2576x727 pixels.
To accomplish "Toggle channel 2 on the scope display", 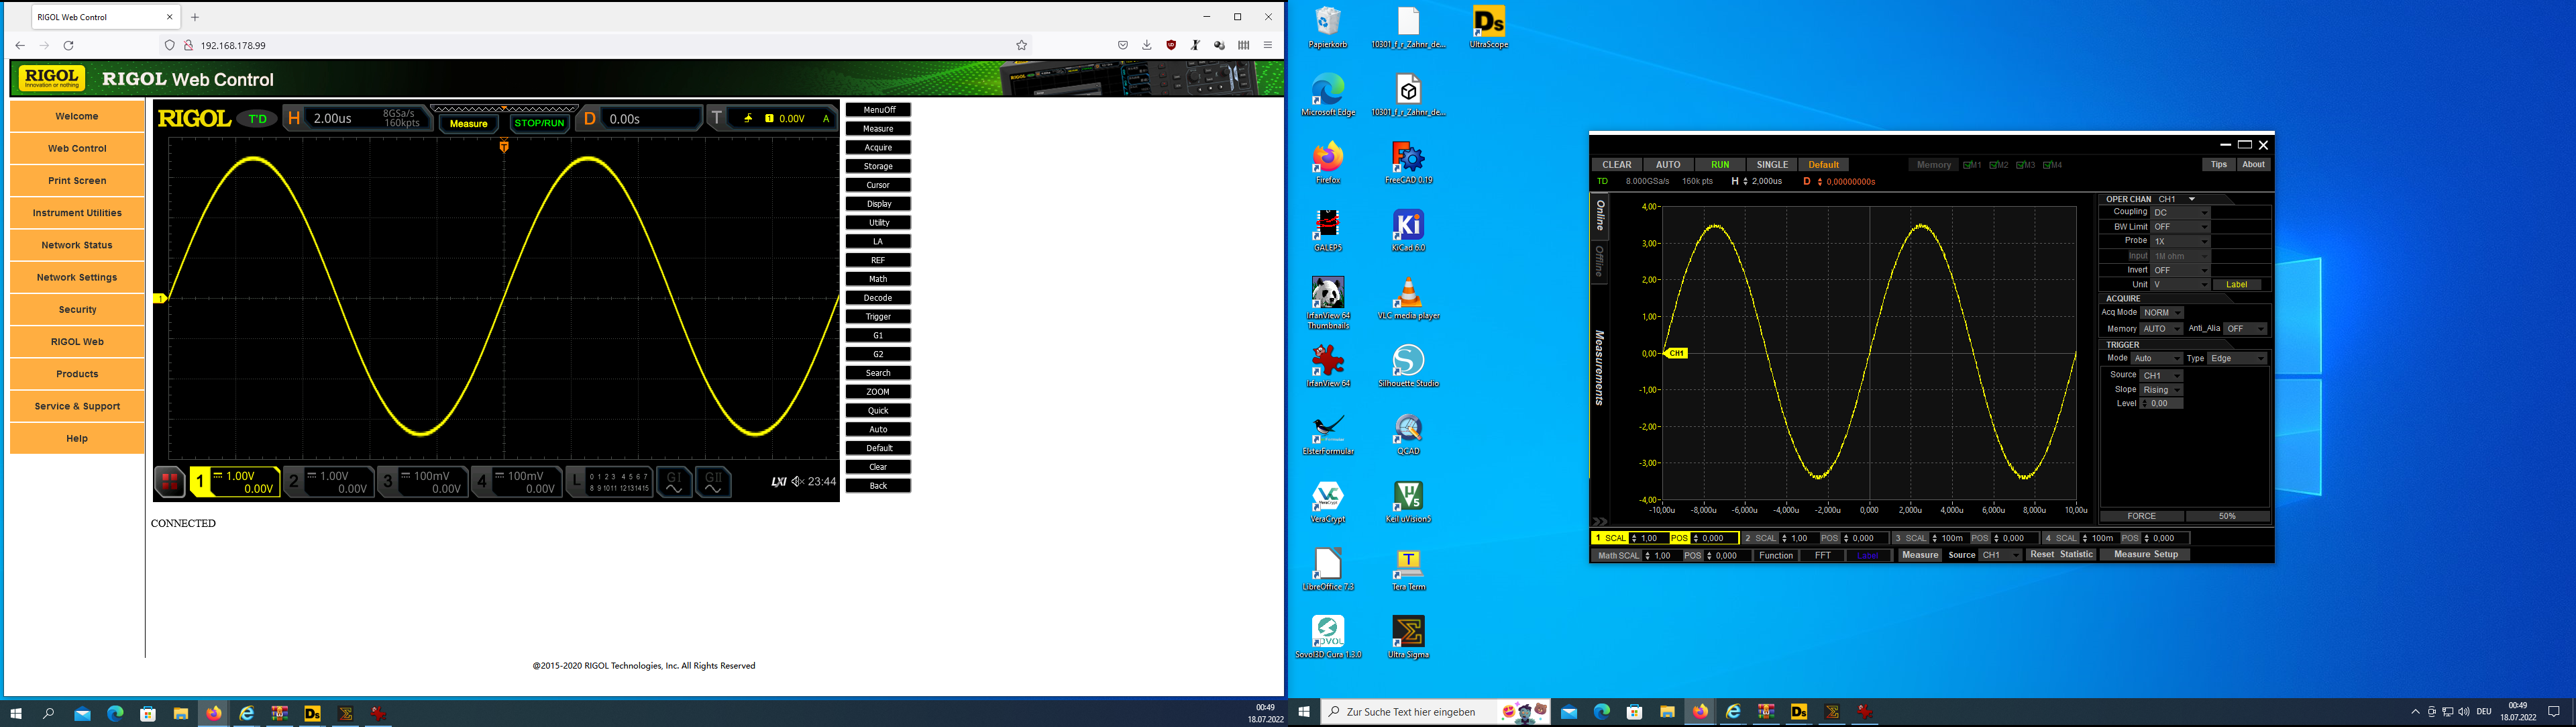I will [x=328, y=482].
